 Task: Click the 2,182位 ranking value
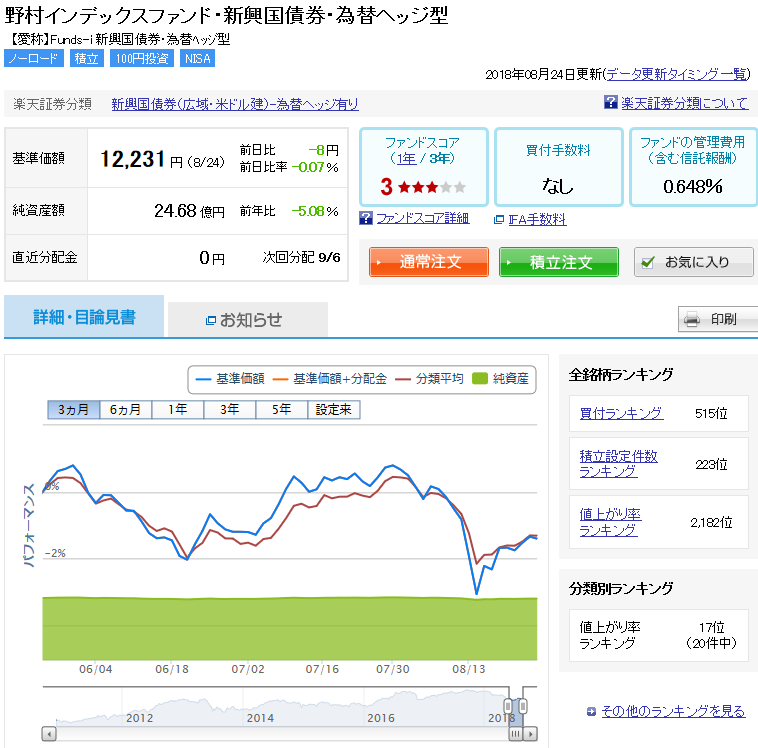(711, 522)
